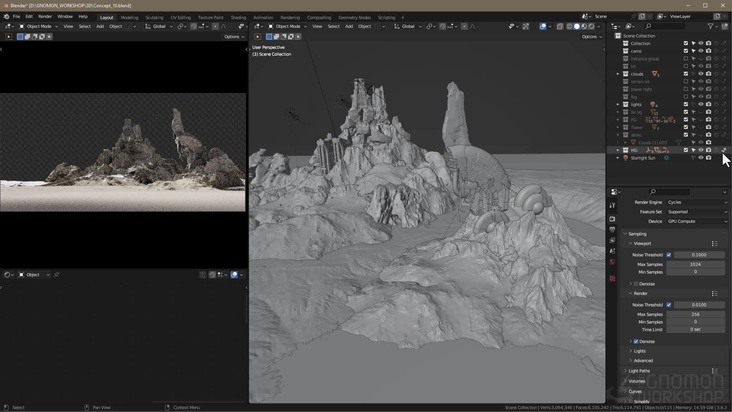Hide Starlight Sun with eye icon
This screenshot has height=412, width=732.
tap(701, 158)
